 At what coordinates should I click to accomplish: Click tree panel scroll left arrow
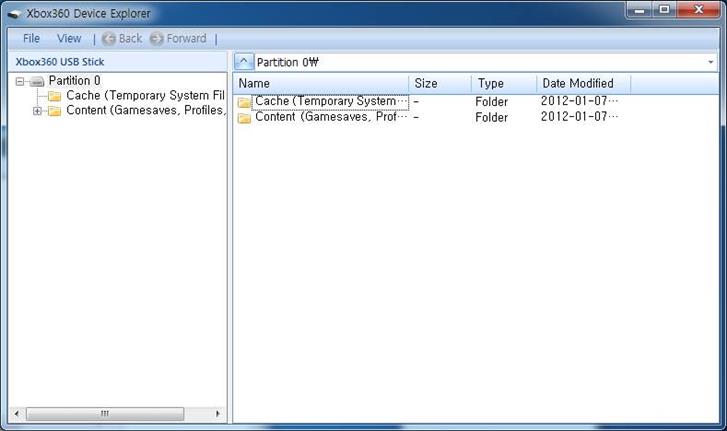[x=17, y=413]
